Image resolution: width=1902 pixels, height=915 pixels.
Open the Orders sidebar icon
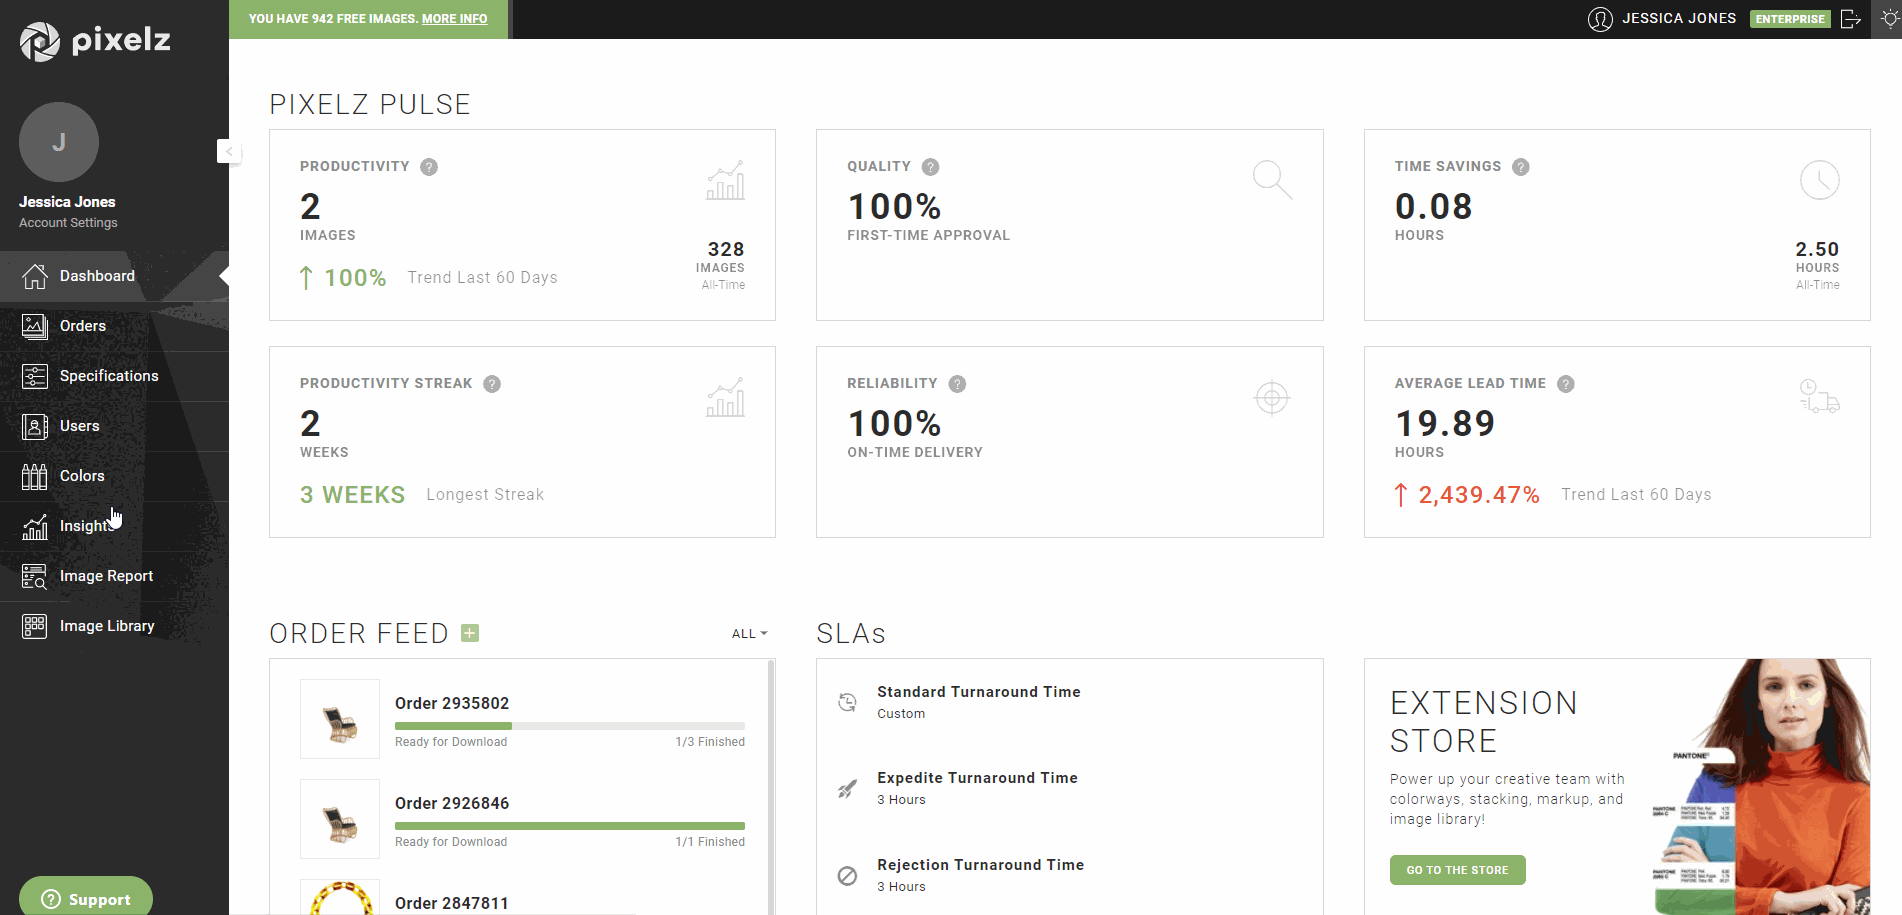point(35,326)
